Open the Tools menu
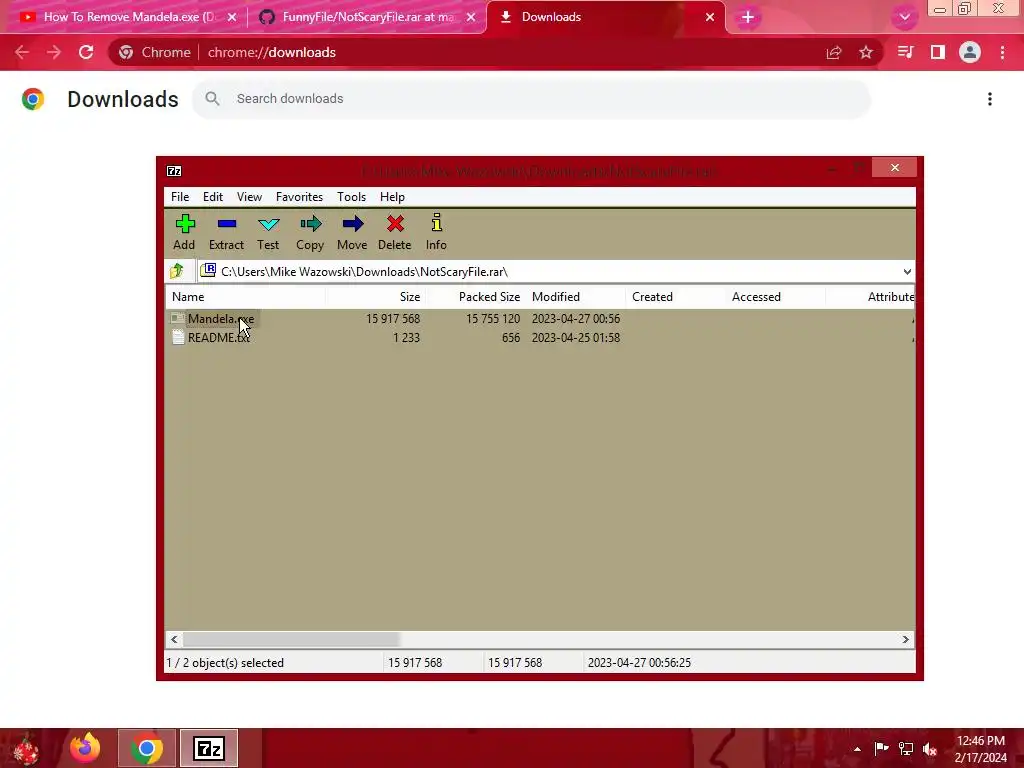This screenshot has height=768, width=1024. point(351,197)
